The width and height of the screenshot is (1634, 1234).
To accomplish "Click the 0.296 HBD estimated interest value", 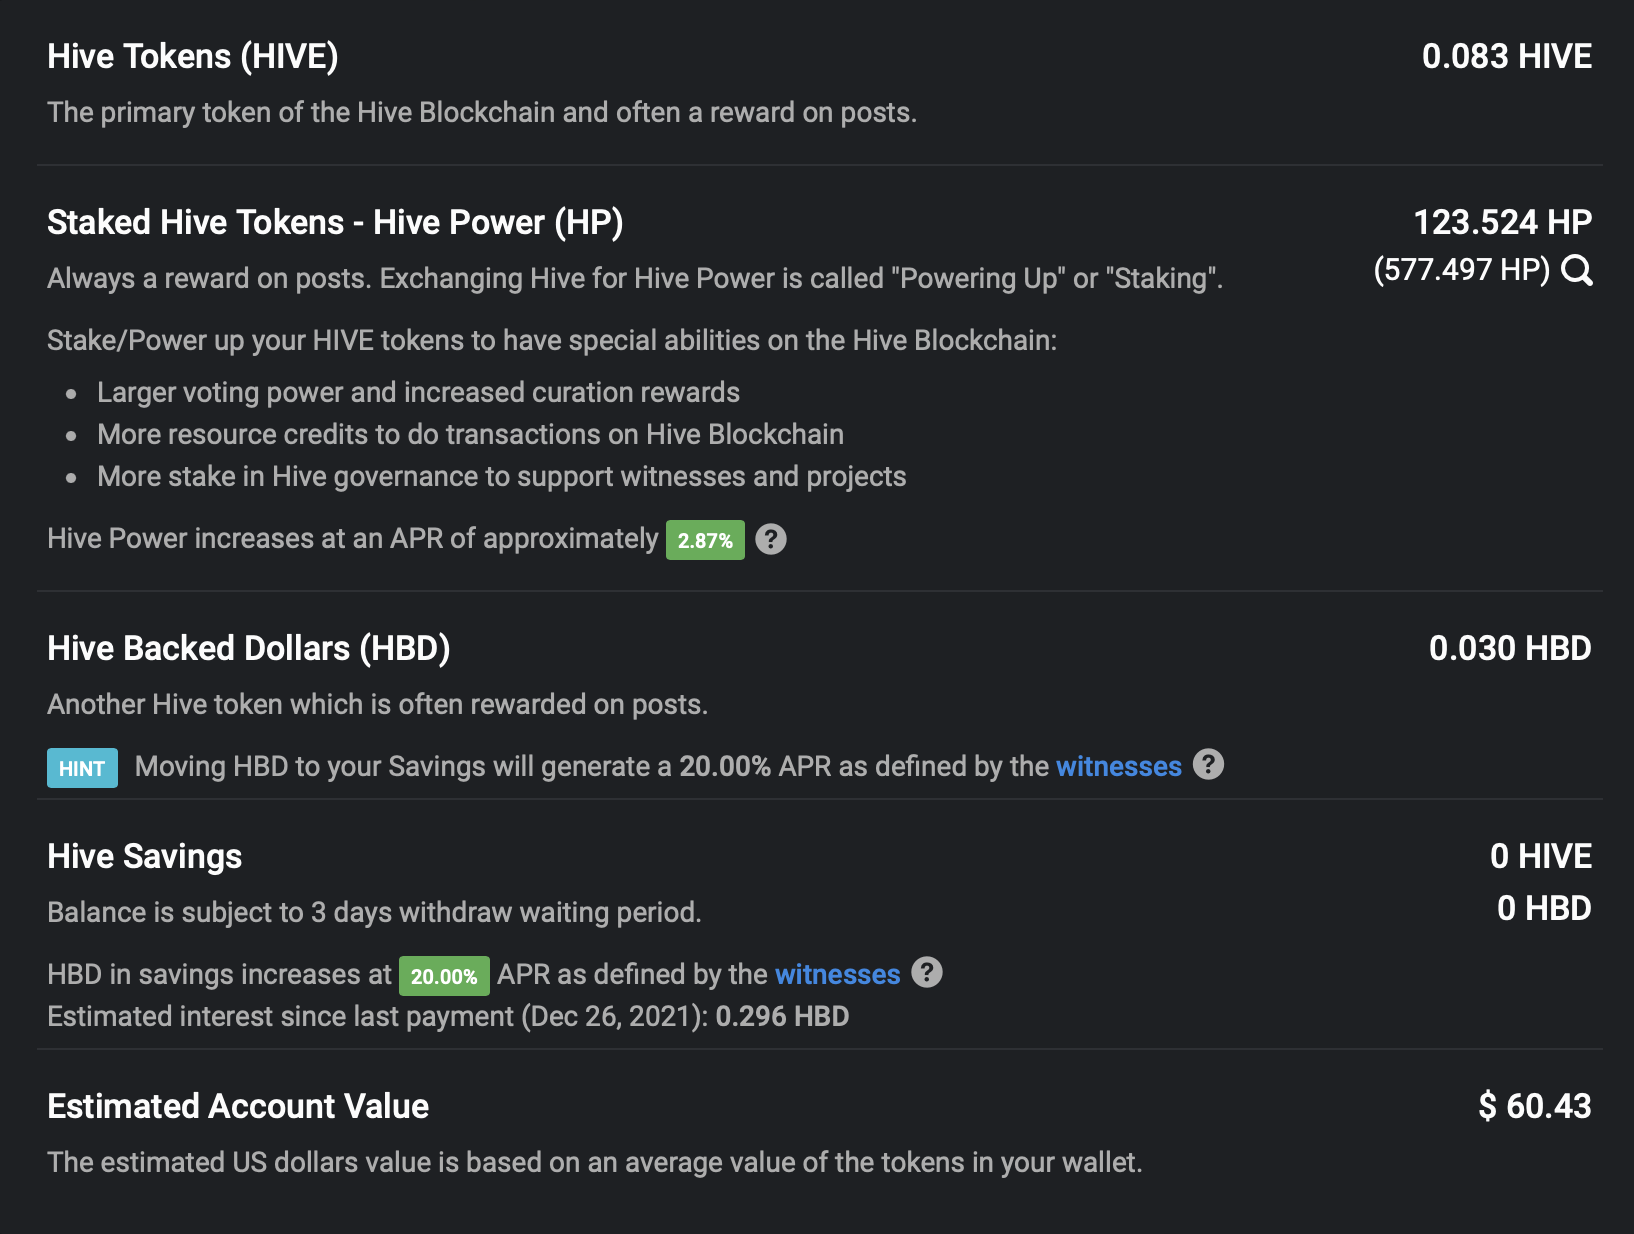I will pyautogui.click(x=782, y=1016).
